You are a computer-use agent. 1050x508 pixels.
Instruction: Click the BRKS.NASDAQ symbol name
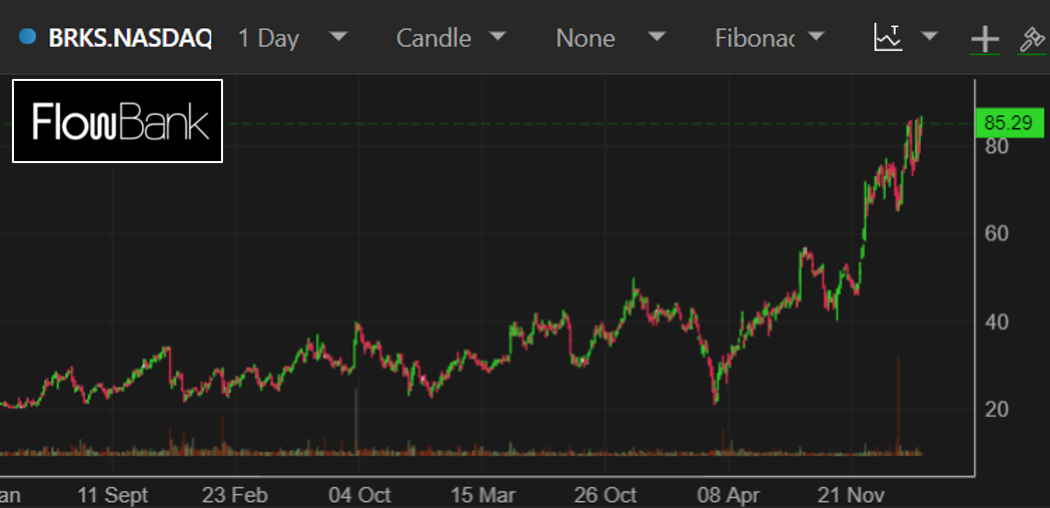coord(130,38)
